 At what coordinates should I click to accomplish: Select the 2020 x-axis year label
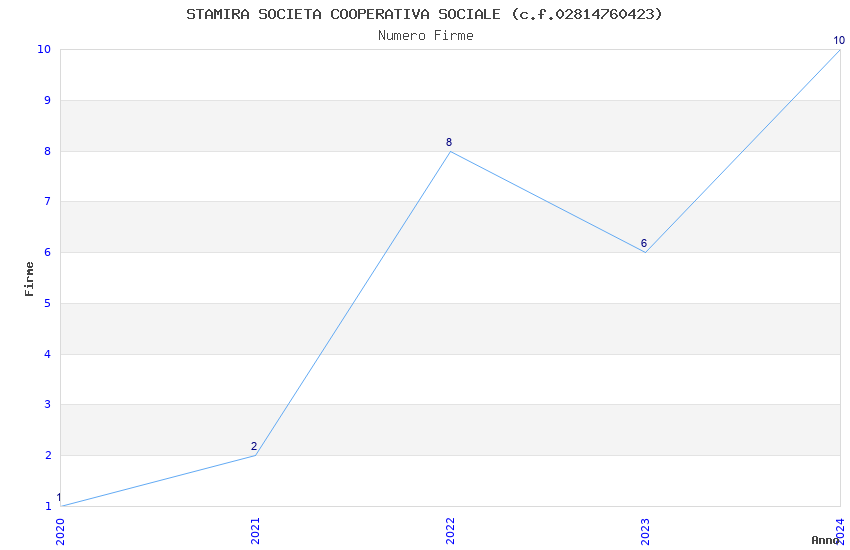click(60, 531)
